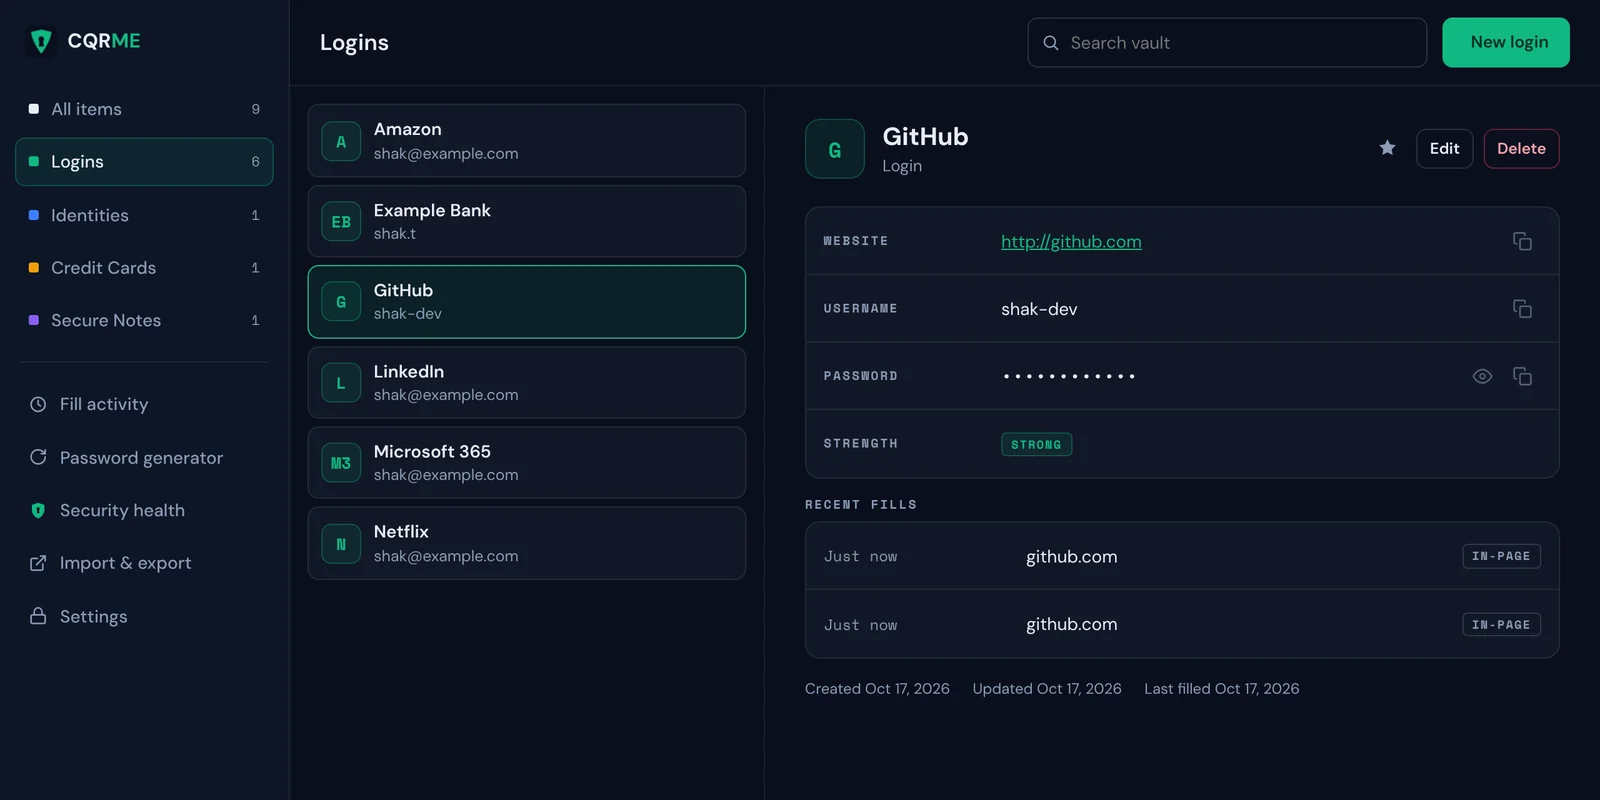Click the Import & export arrow icon

click(x=38, y=563)
